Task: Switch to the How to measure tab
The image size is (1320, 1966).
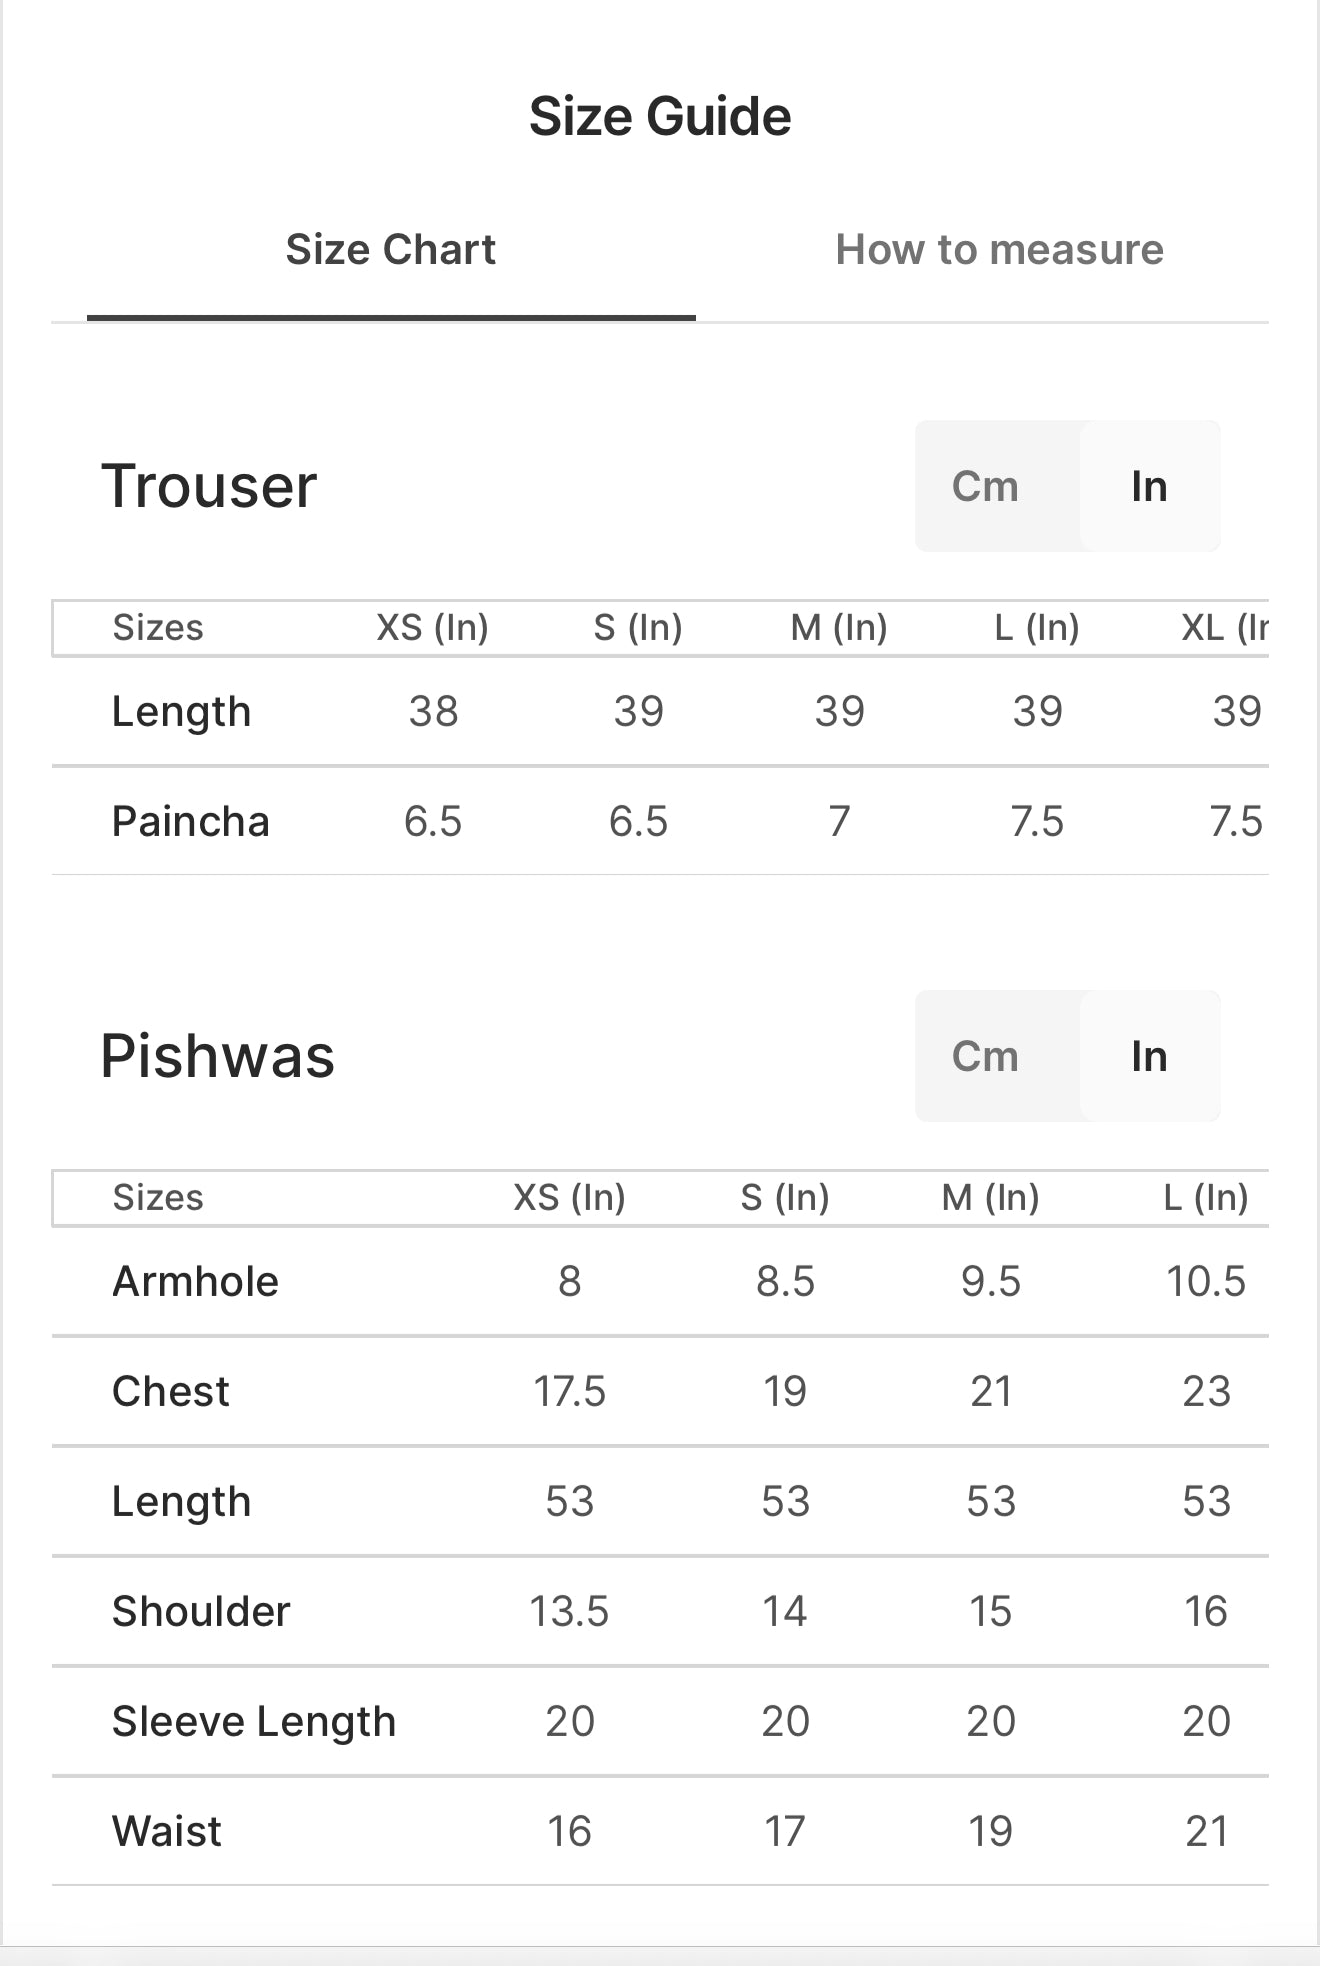Action: click(x=999, y=250)
